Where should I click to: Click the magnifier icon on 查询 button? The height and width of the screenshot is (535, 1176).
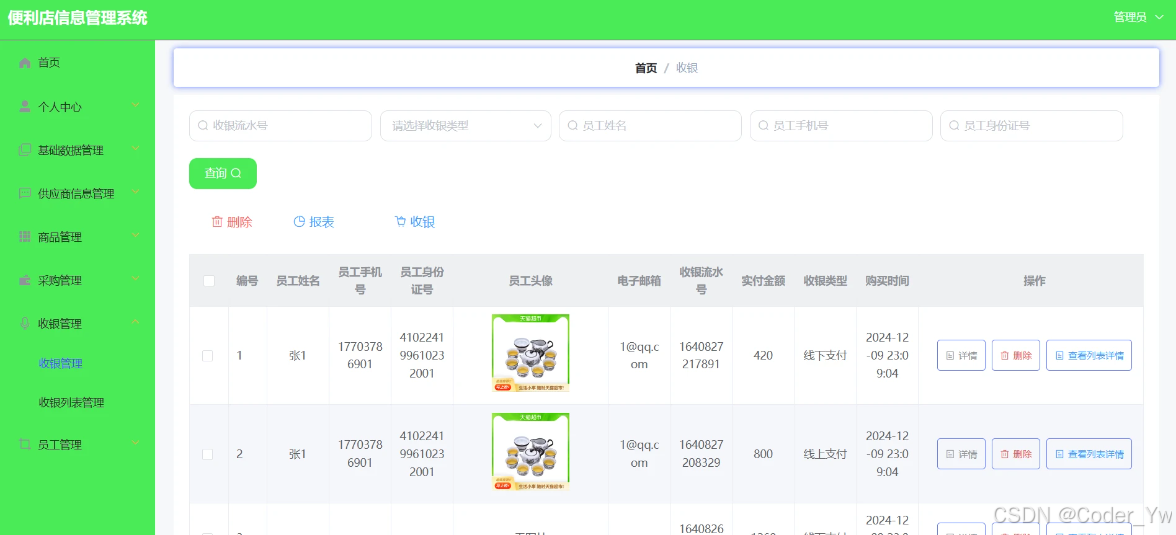click(x=236, y=173)
